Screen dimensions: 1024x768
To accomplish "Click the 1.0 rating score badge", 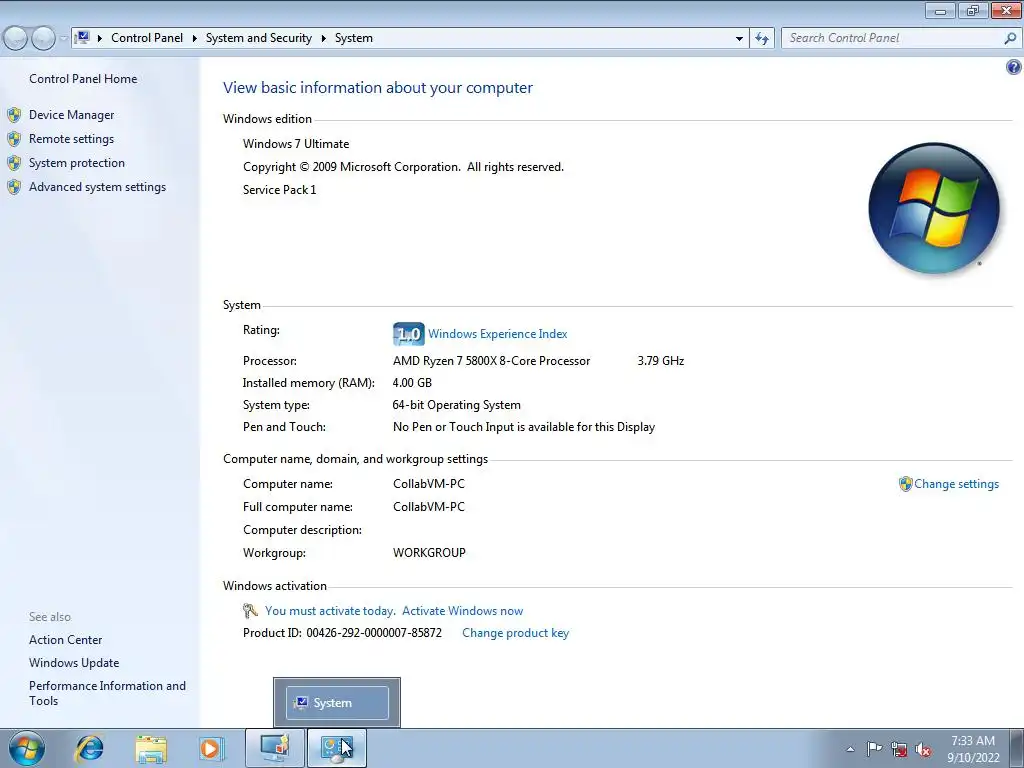I will coord(409,334).
